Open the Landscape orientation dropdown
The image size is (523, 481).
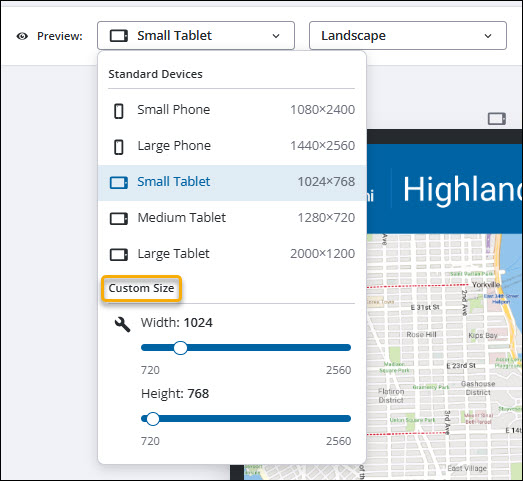(408, 36)
